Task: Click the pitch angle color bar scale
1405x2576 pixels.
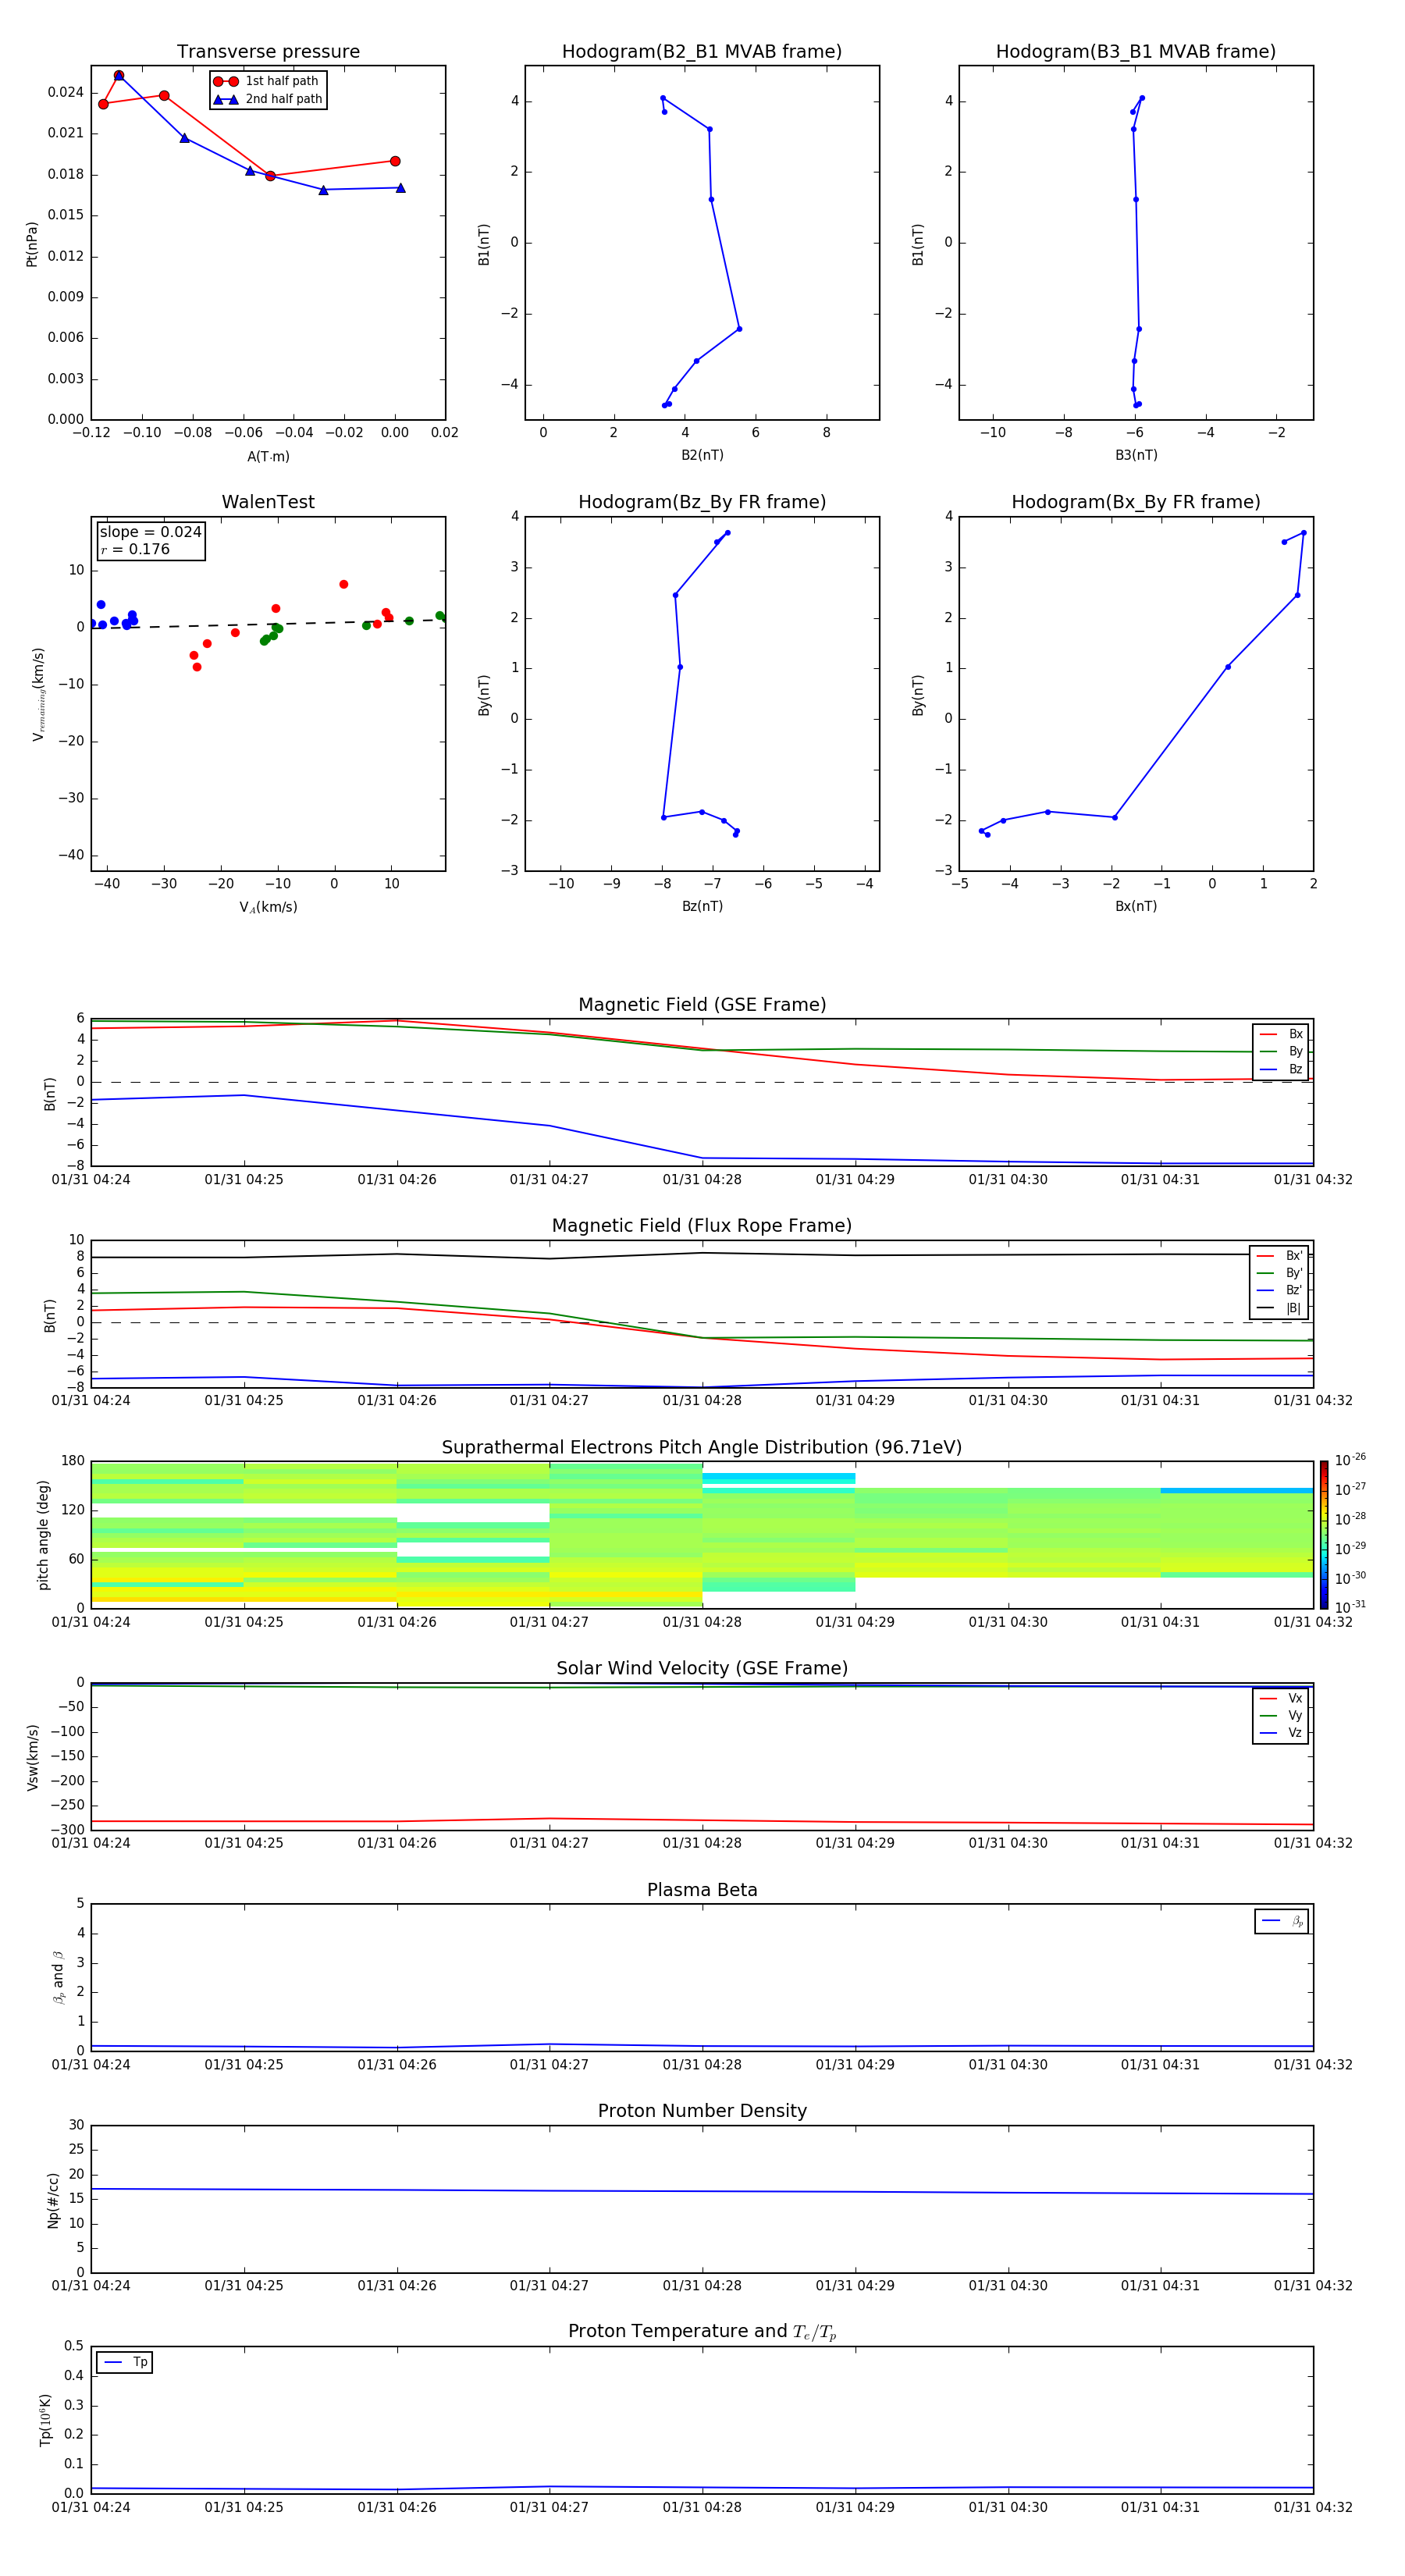Action: (1324, 1535)
